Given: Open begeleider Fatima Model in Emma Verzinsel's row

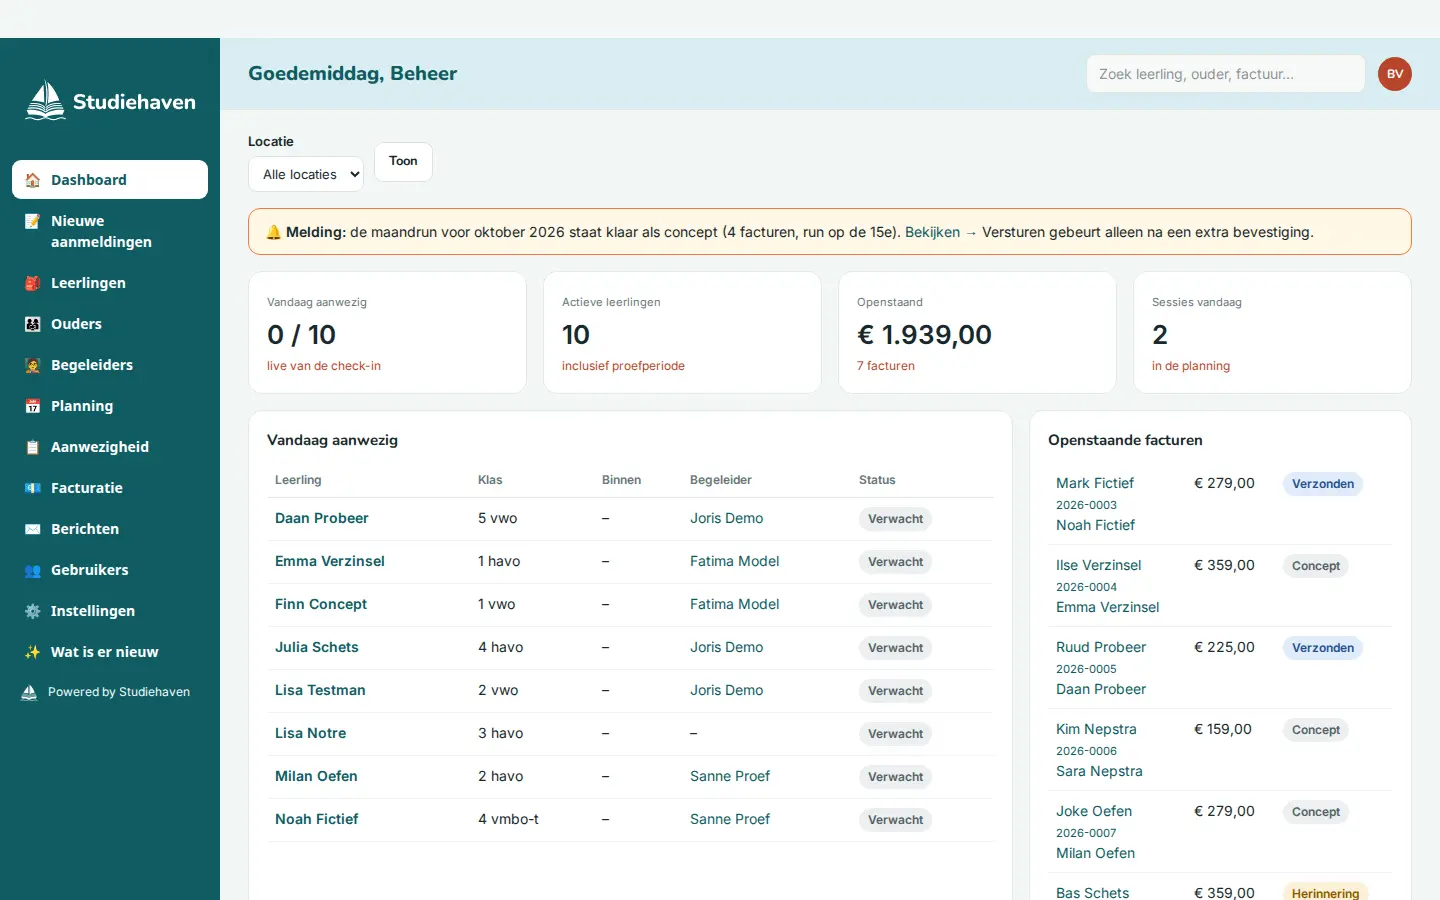Looking at the screenshot, I should (735, 561).
